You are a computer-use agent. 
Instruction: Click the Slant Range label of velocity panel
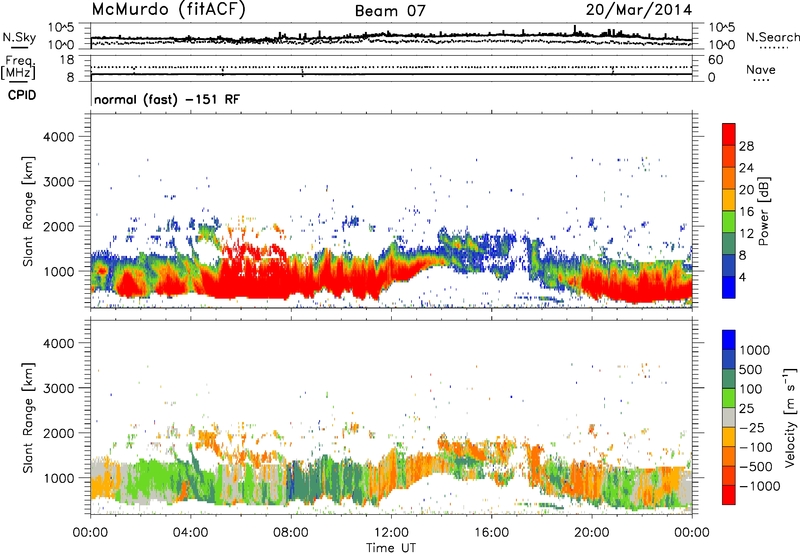(x=28, y=418)
